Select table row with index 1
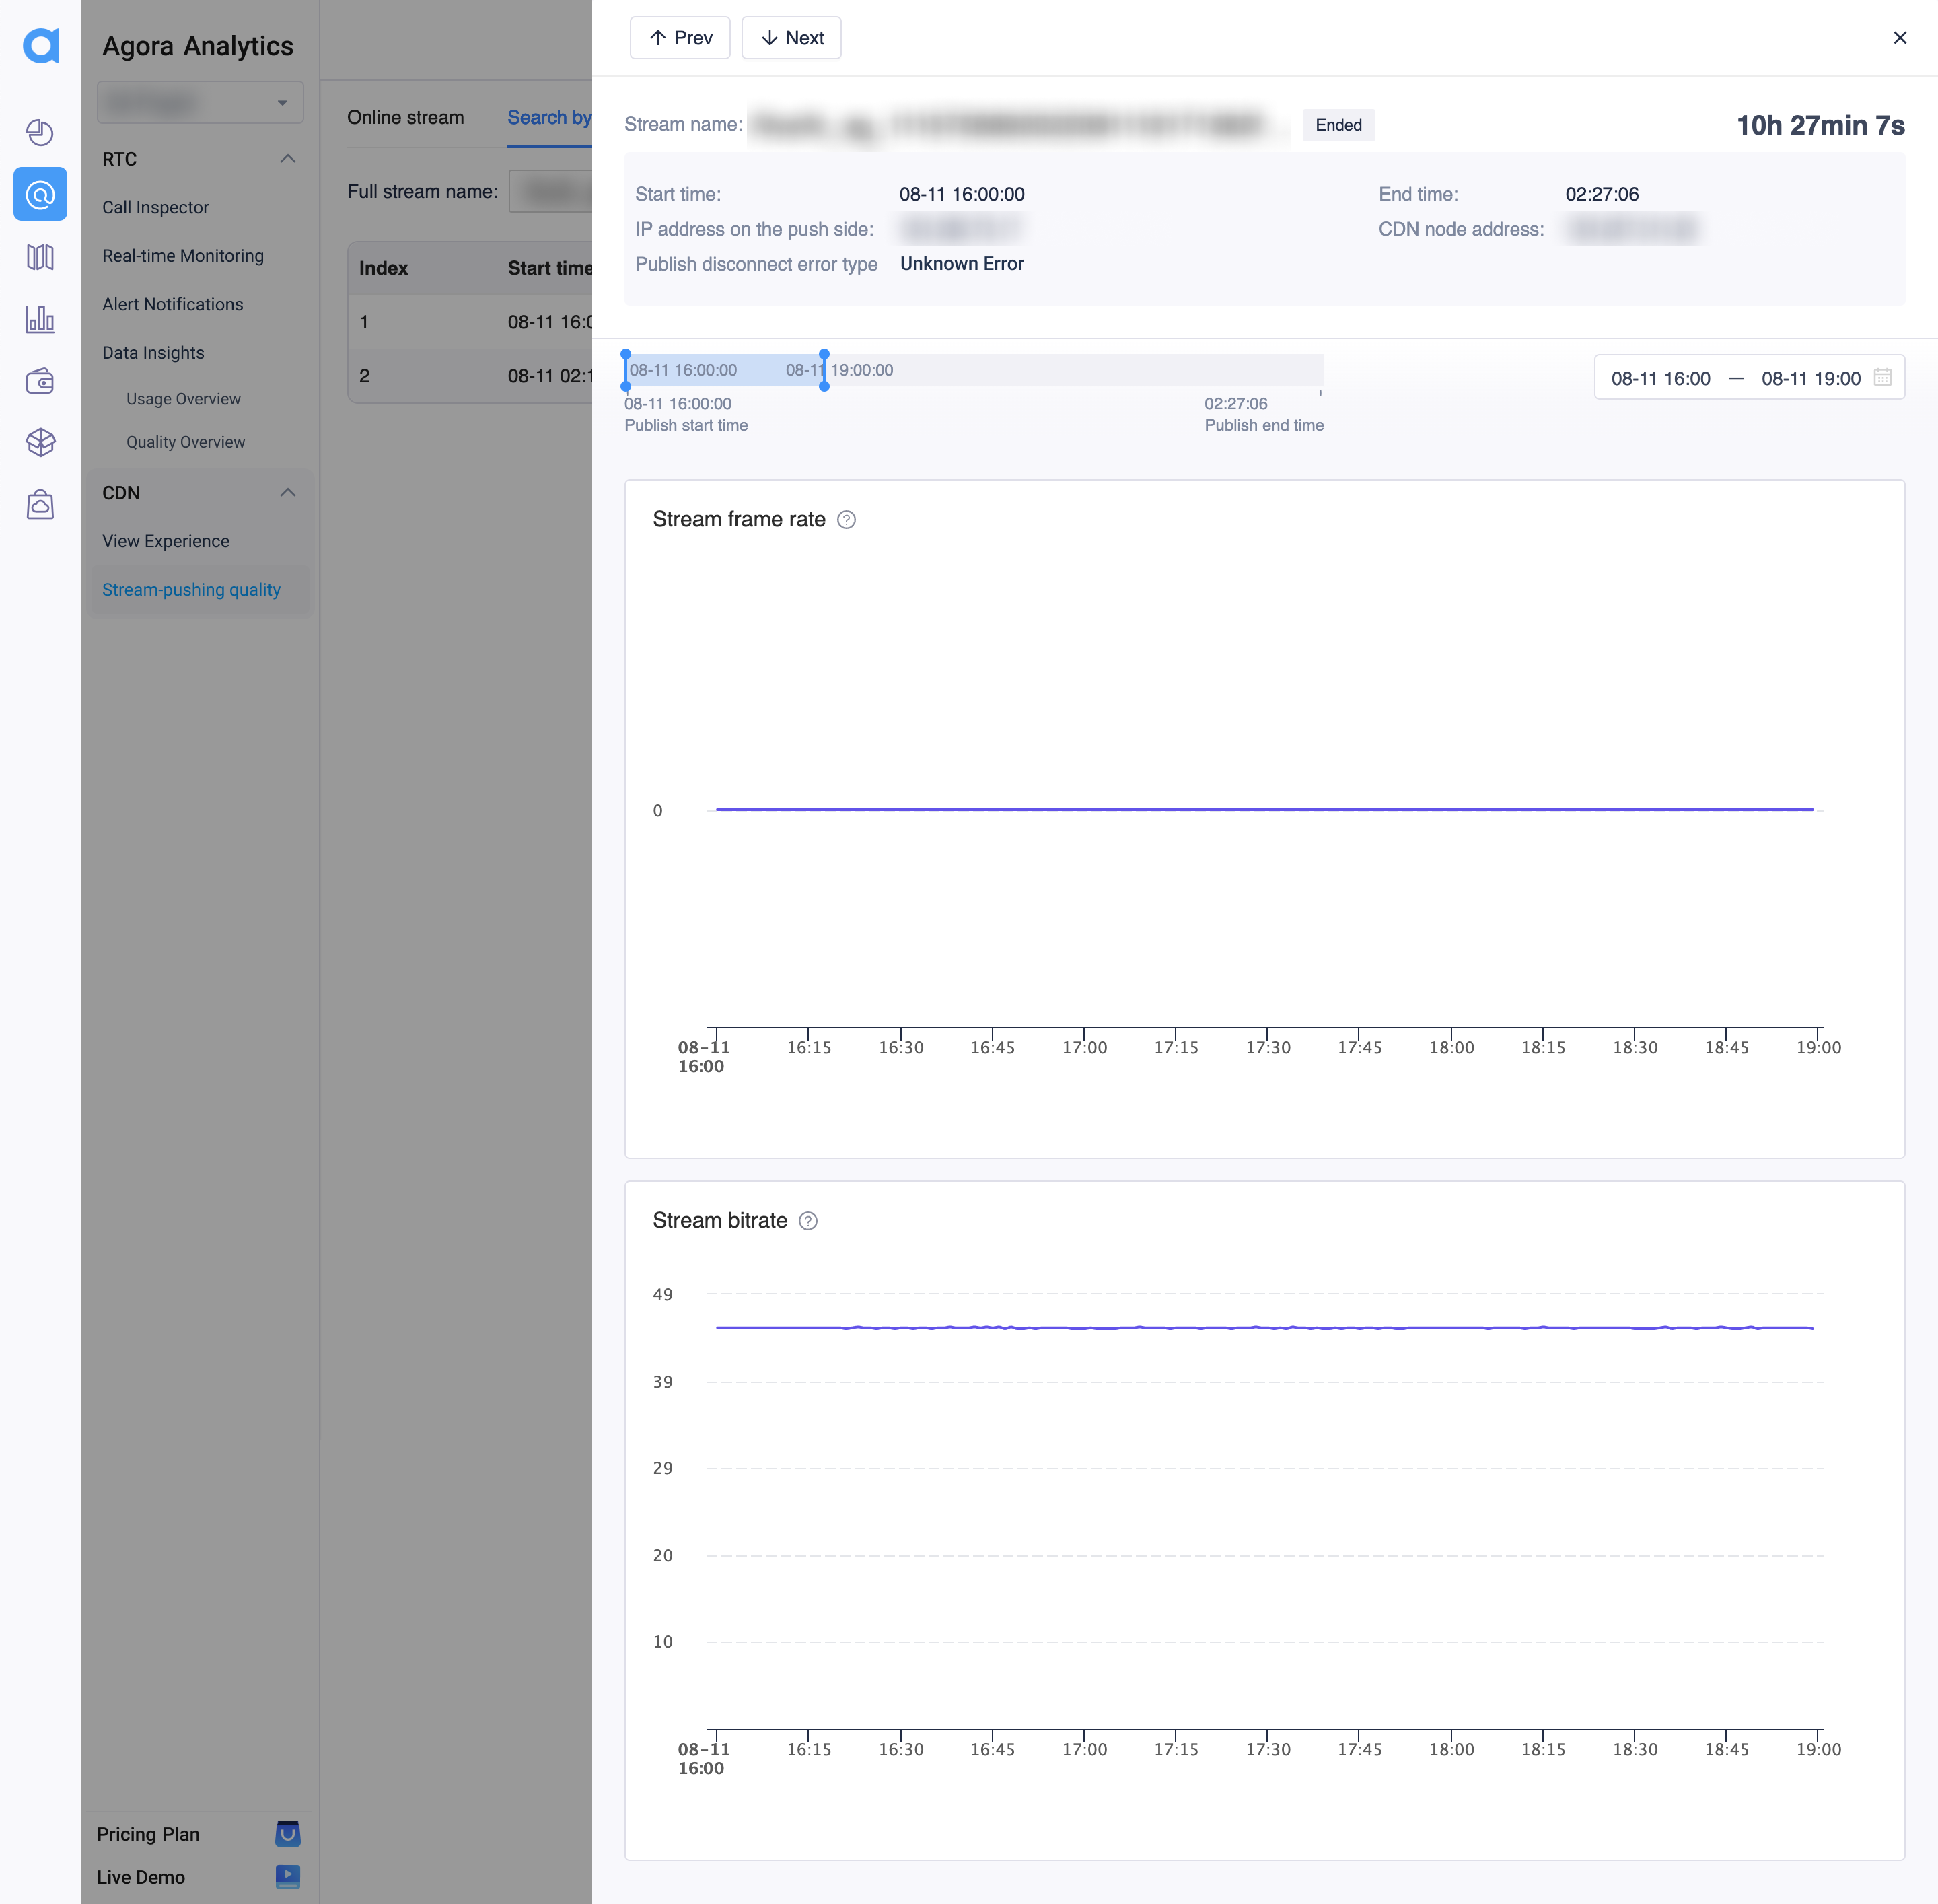Image resolution: width=1938 pixels, height=1904 pixels. (x=470, y=322)
